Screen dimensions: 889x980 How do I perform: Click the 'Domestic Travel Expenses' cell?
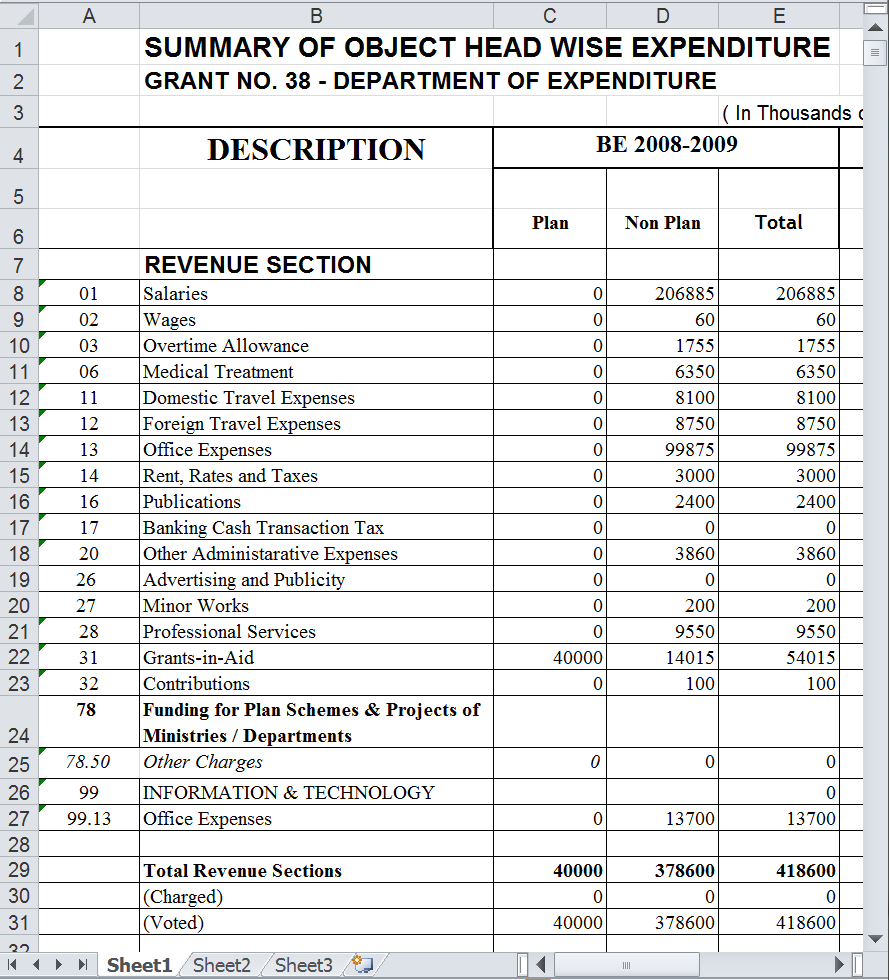pyautogui.click(x=316, y=398)
